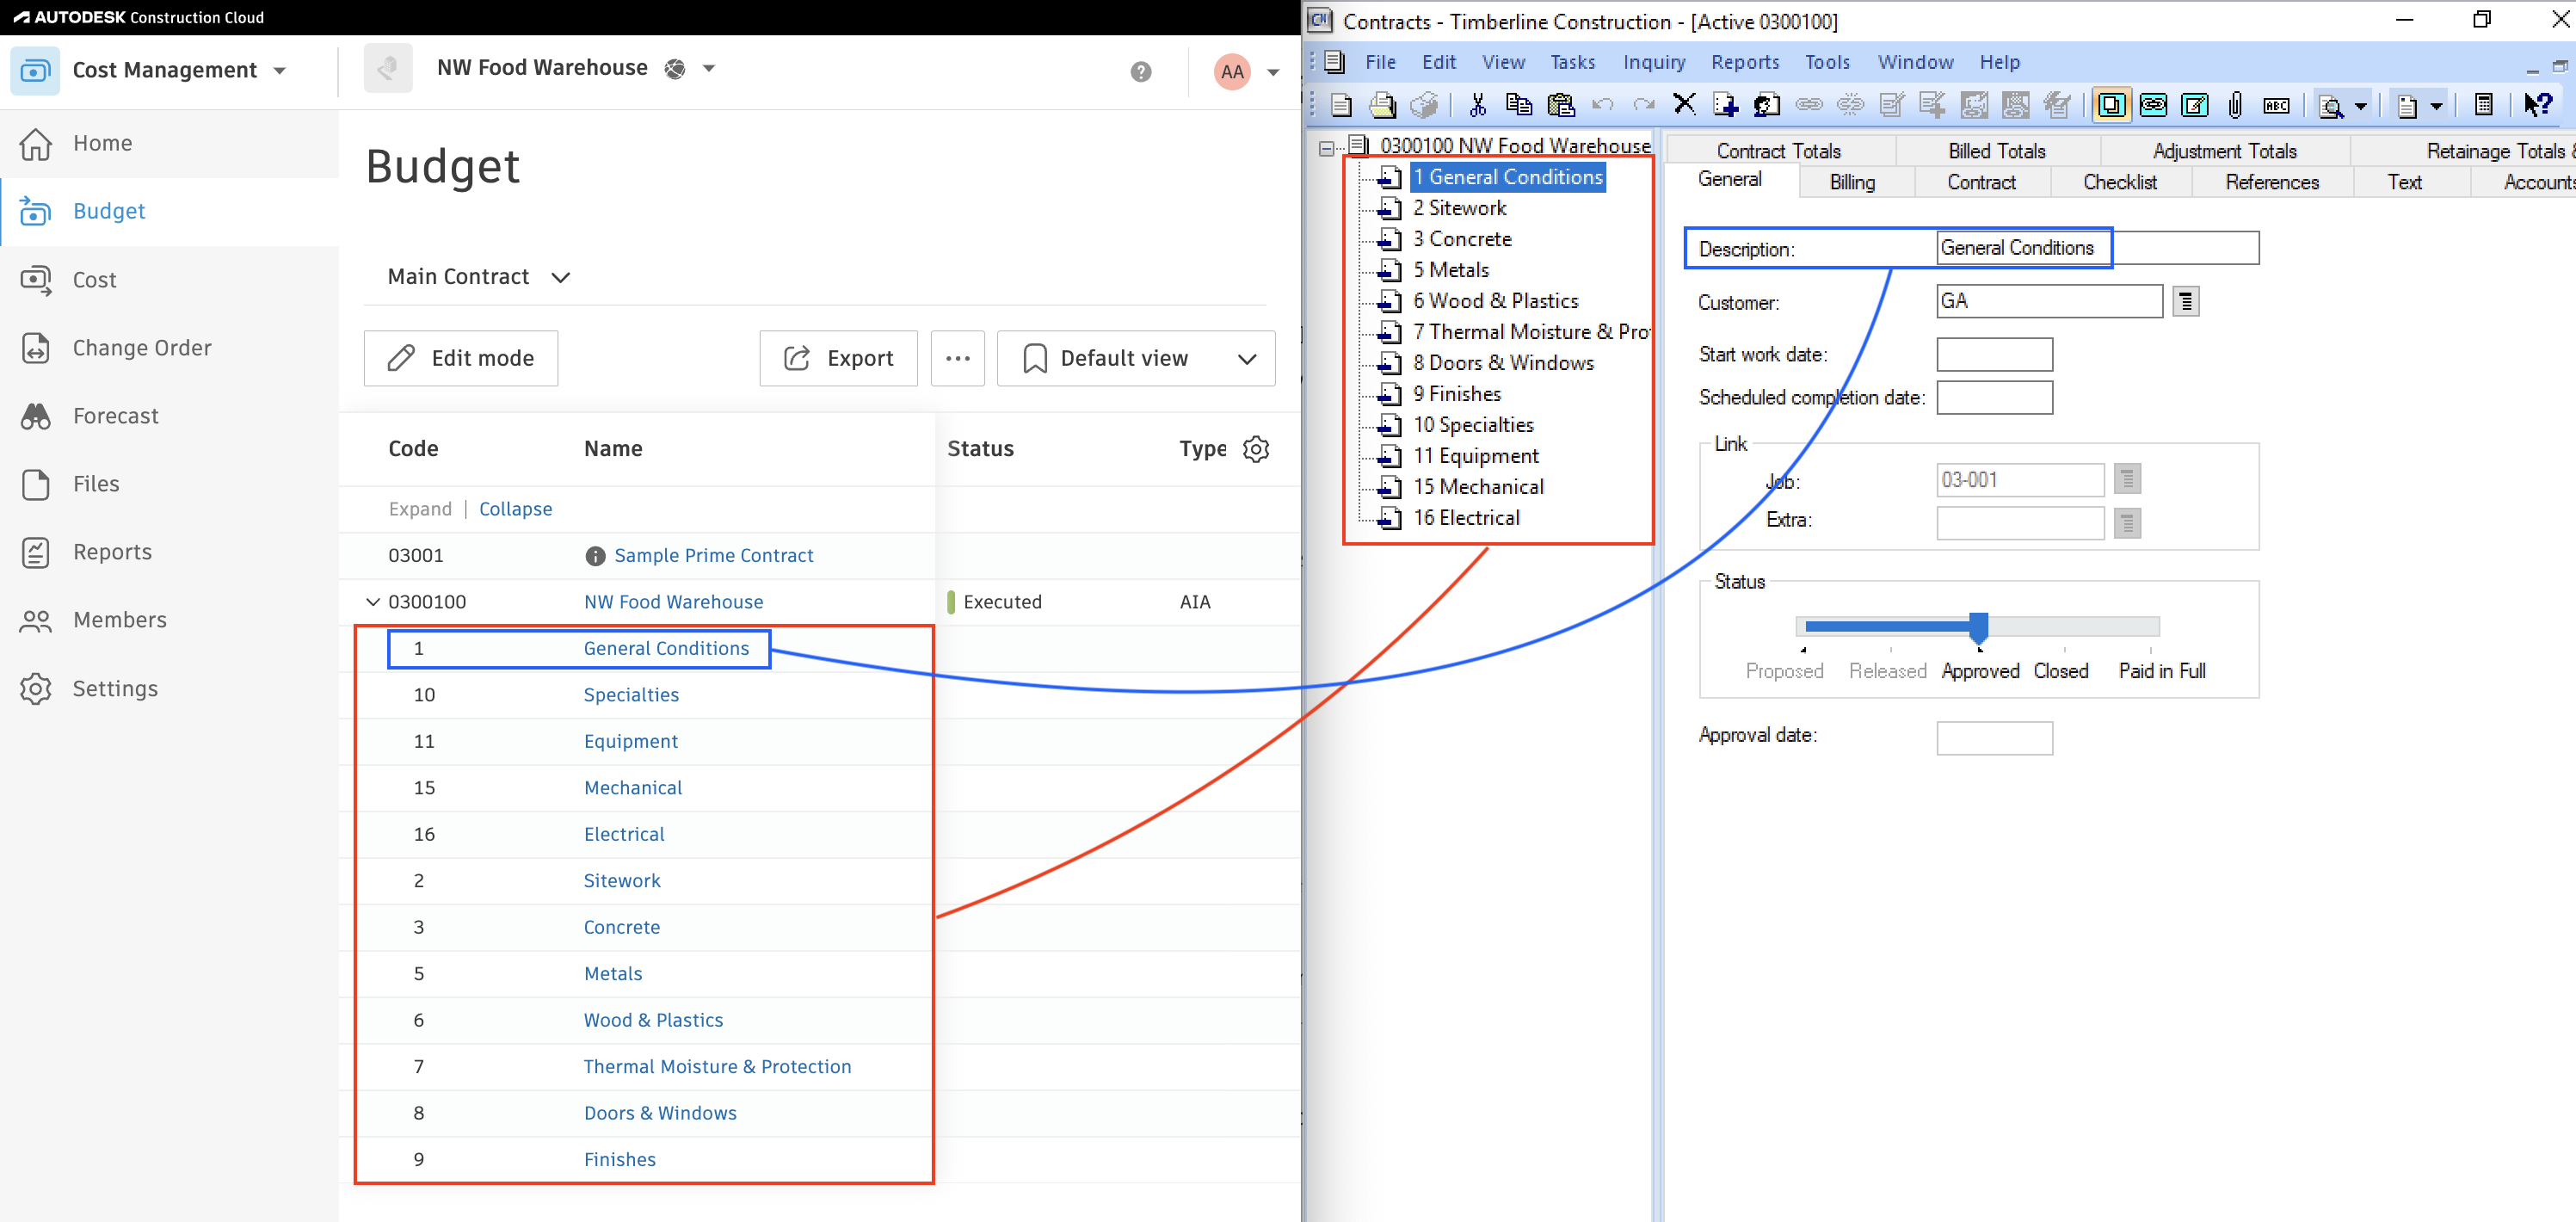Open the Tasks menu

point(1572,62)
